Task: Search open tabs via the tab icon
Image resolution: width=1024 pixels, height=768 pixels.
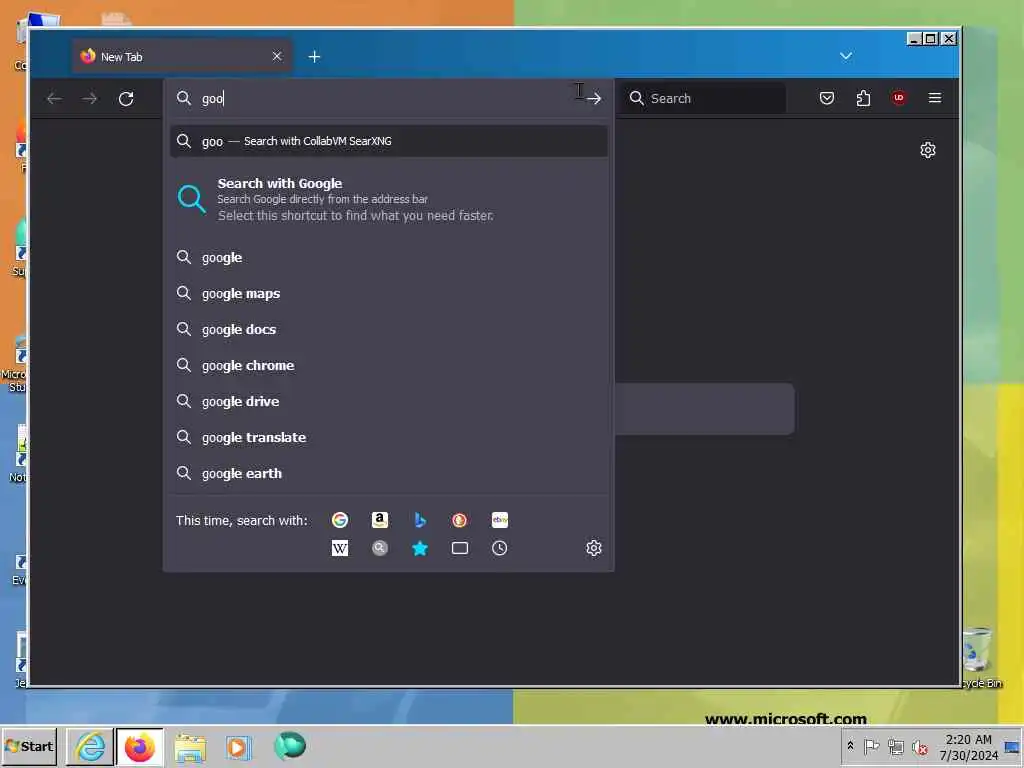Action: [460, 548]
